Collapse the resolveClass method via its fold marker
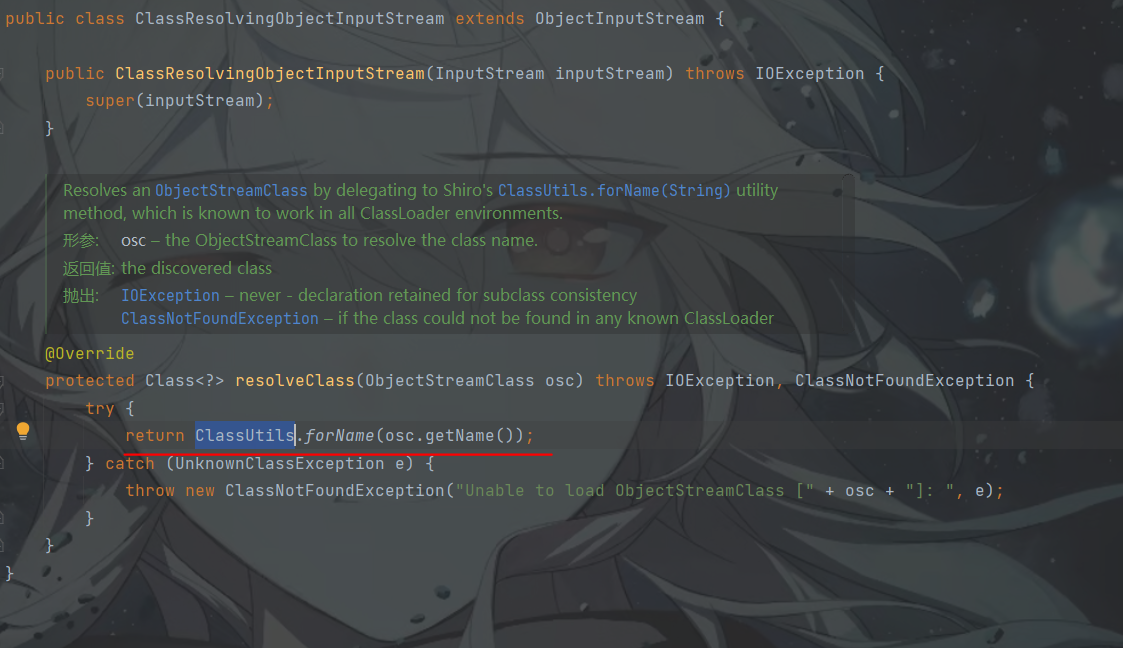The height and width of the screenshot is (648, 1123). coord(2,382)
